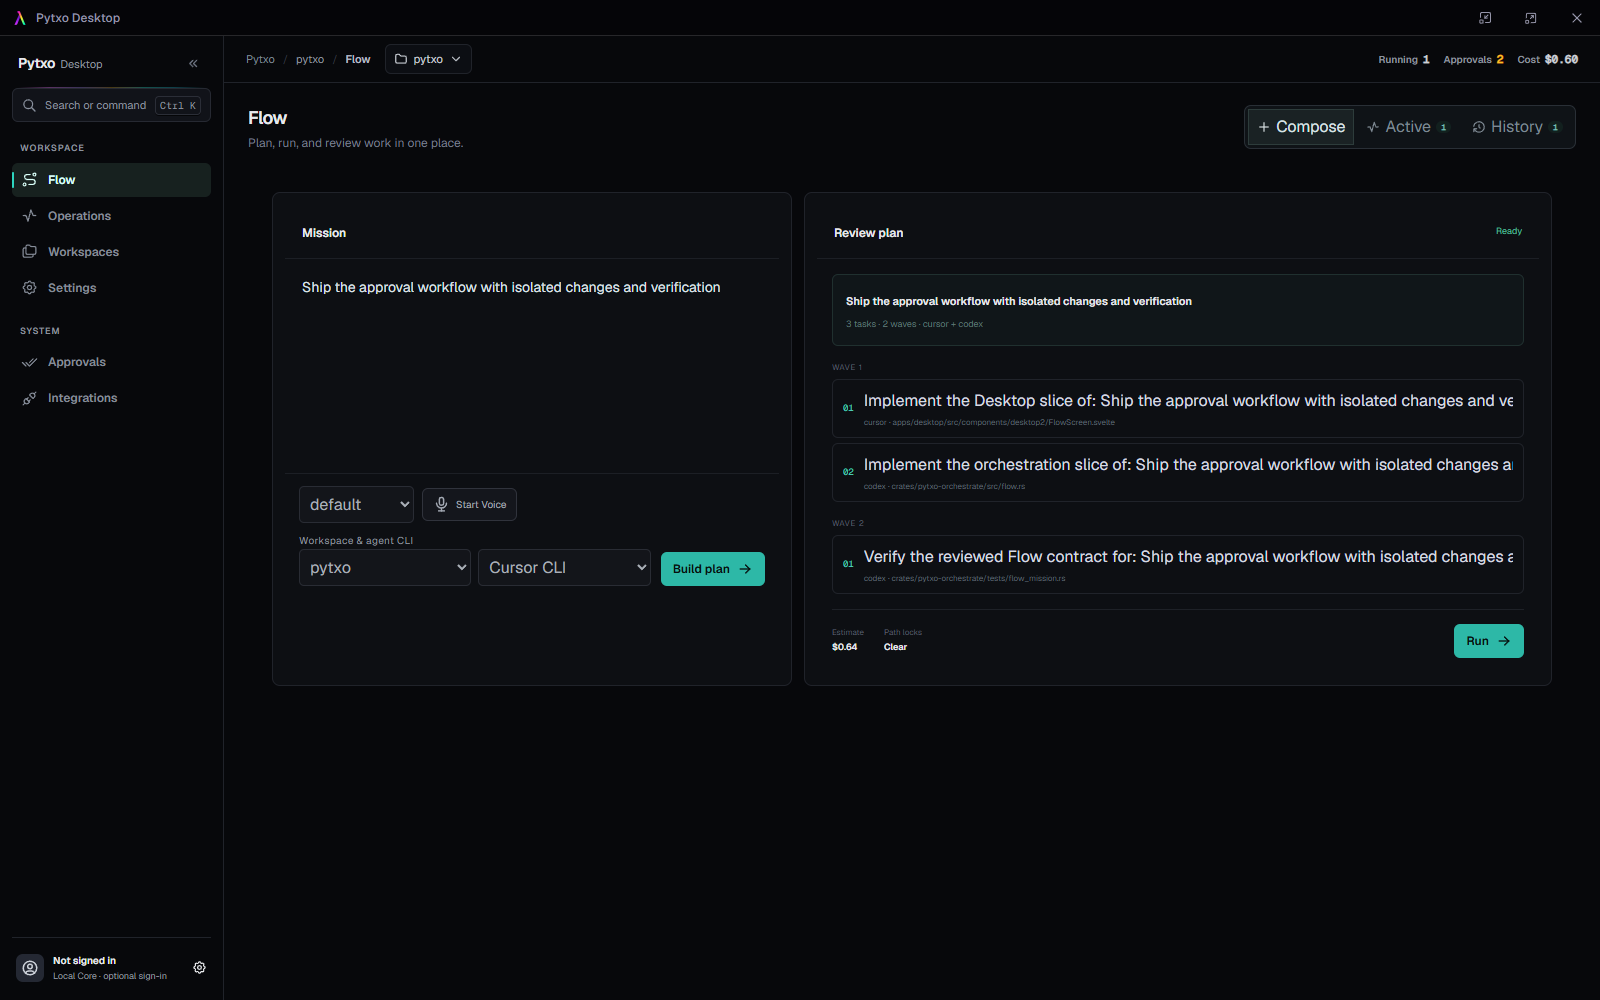Click the Pytxo breadcrumb link
The image size is (1600, 1000).
[x=260, y=59]
